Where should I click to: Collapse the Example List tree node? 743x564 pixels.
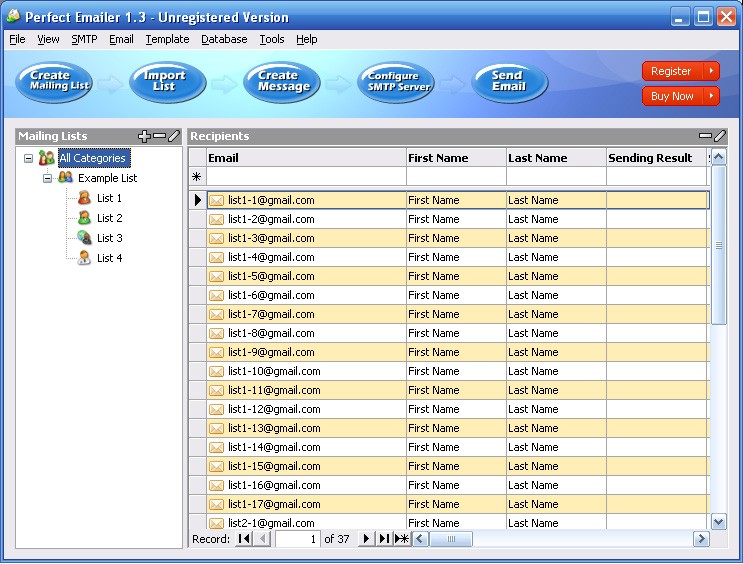(x=47, y=178)
